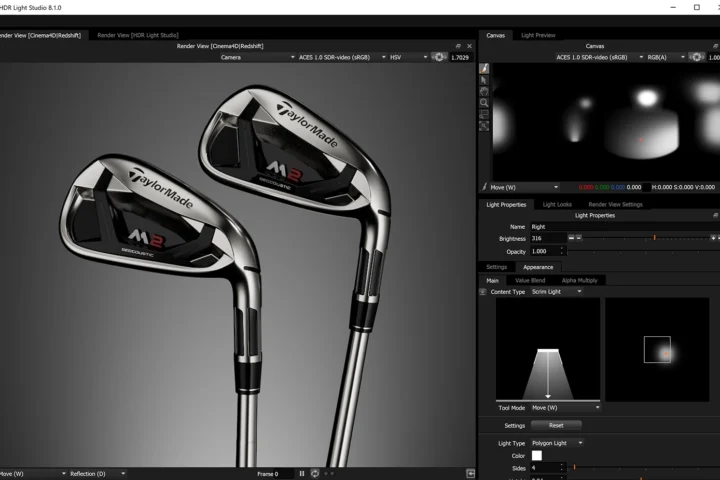The height and width of the screenshot is (480, 720).
Task: Click the single-minus brightness decrease button
Action: click(579, 238)
